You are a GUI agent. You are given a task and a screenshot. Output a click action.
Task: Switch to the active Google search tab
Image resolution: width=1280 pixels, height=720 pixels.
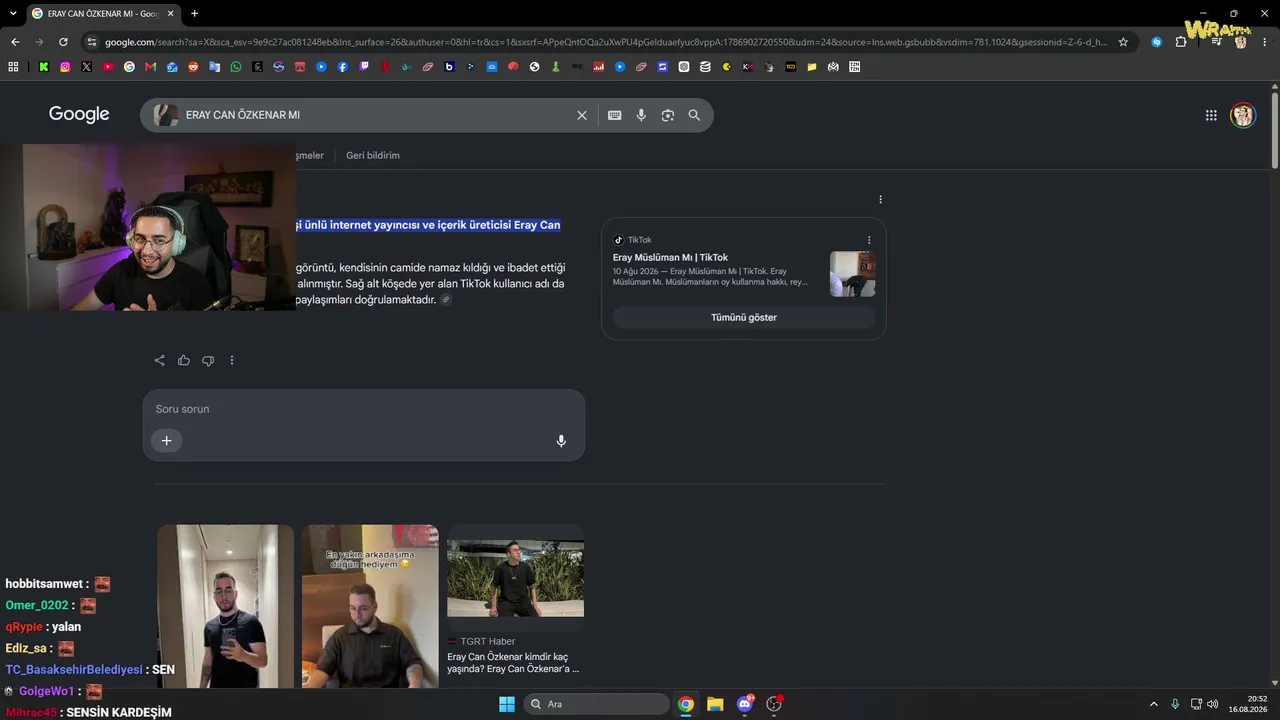[x=104, y=14]
